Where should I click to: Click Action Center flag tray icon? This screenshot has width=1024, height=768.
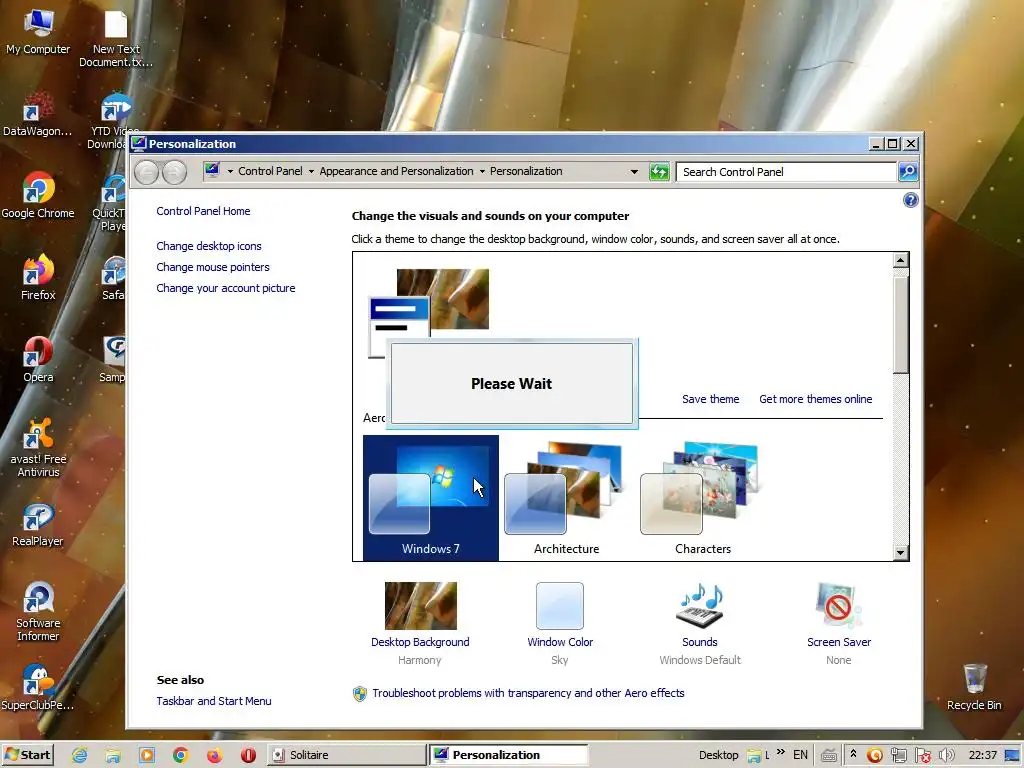coord(923,756)
